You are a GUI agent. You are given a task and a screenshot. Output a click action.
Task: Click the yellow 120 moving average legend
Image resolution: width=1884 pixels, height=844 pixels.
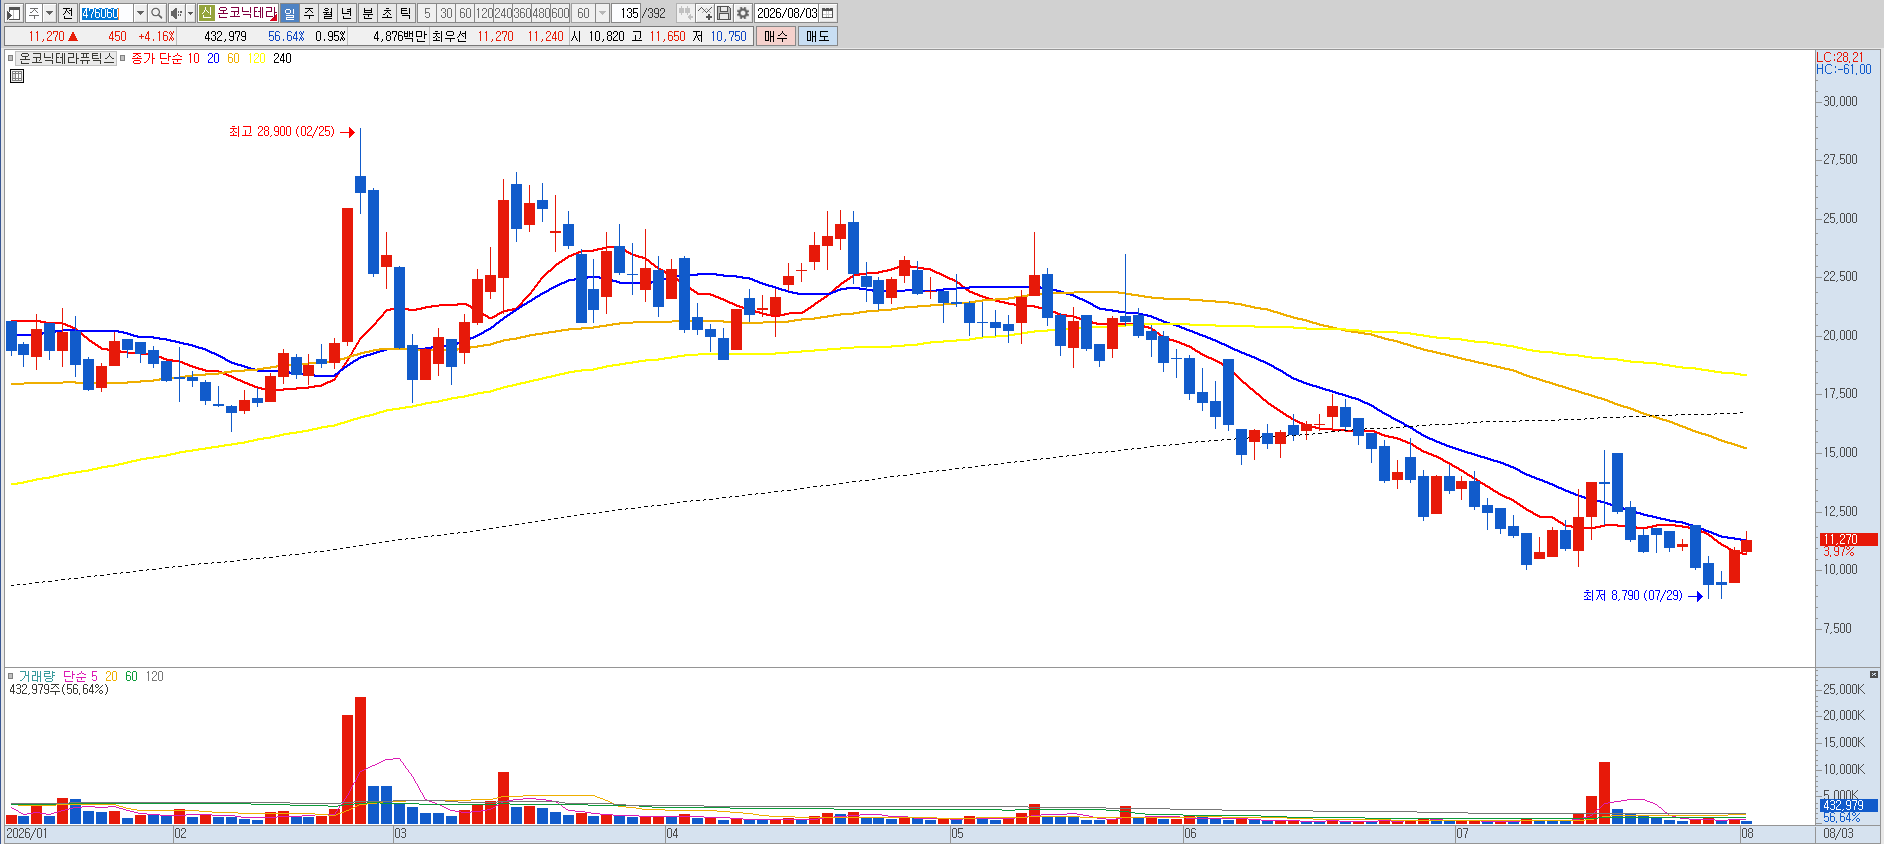tap(257, 59)
